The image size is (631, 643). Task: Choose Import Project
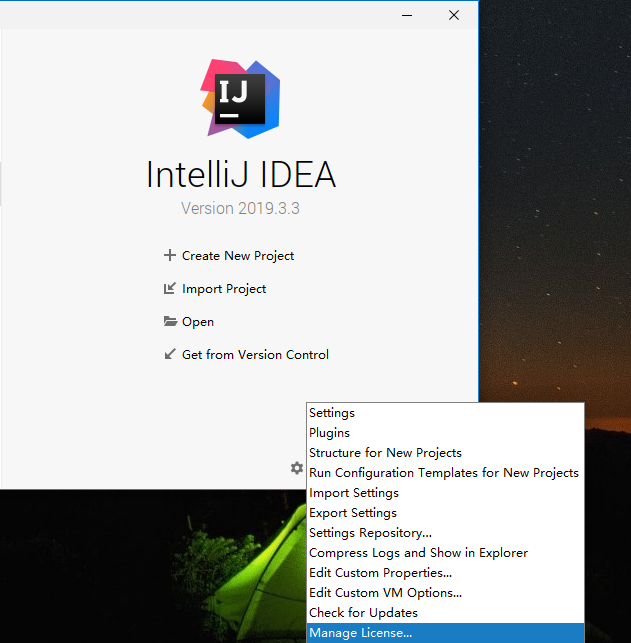224,289
